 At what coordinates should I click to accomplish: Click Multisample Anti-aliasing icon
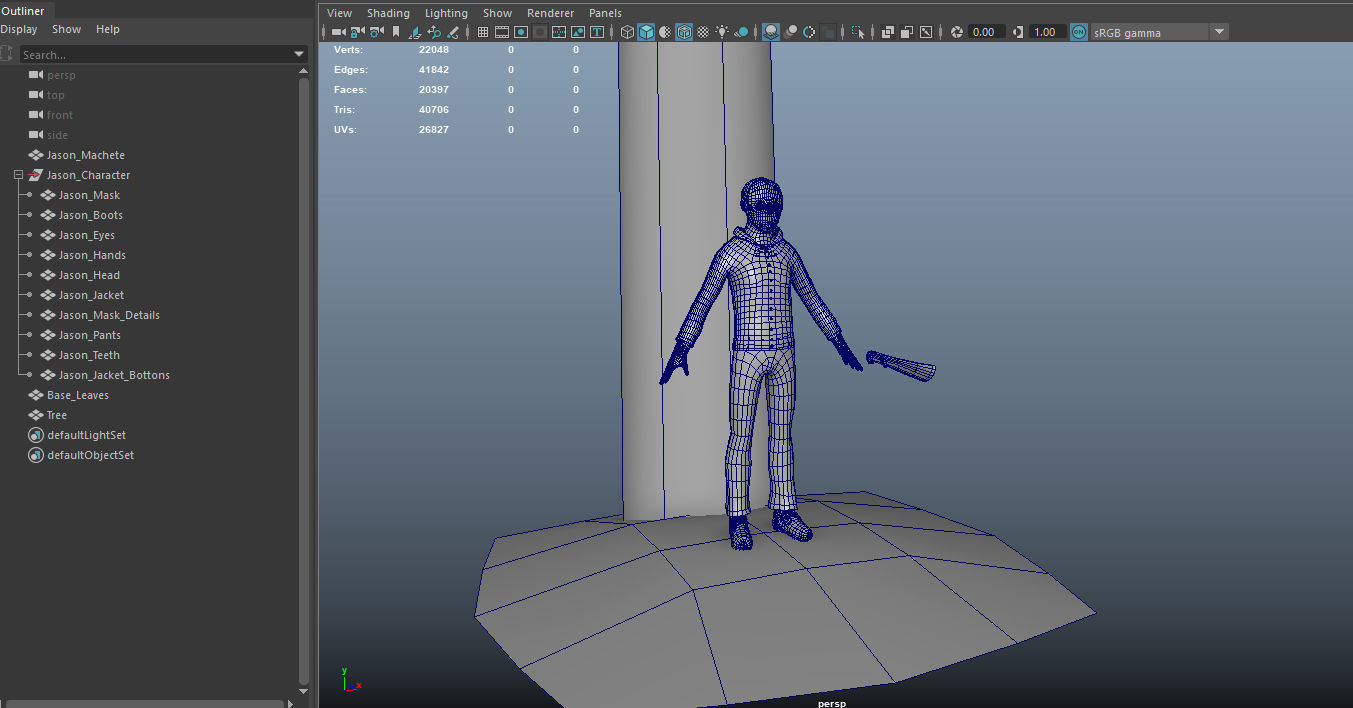[x=809, y=32]
